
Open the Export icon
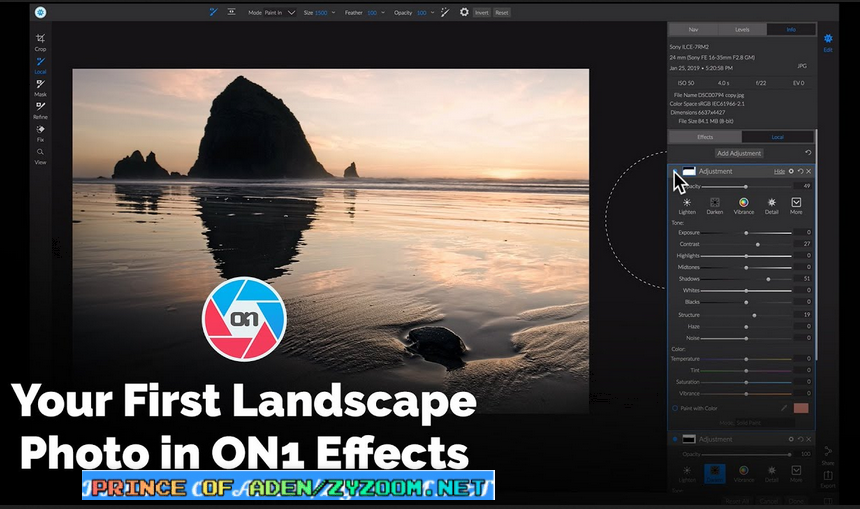828,479
